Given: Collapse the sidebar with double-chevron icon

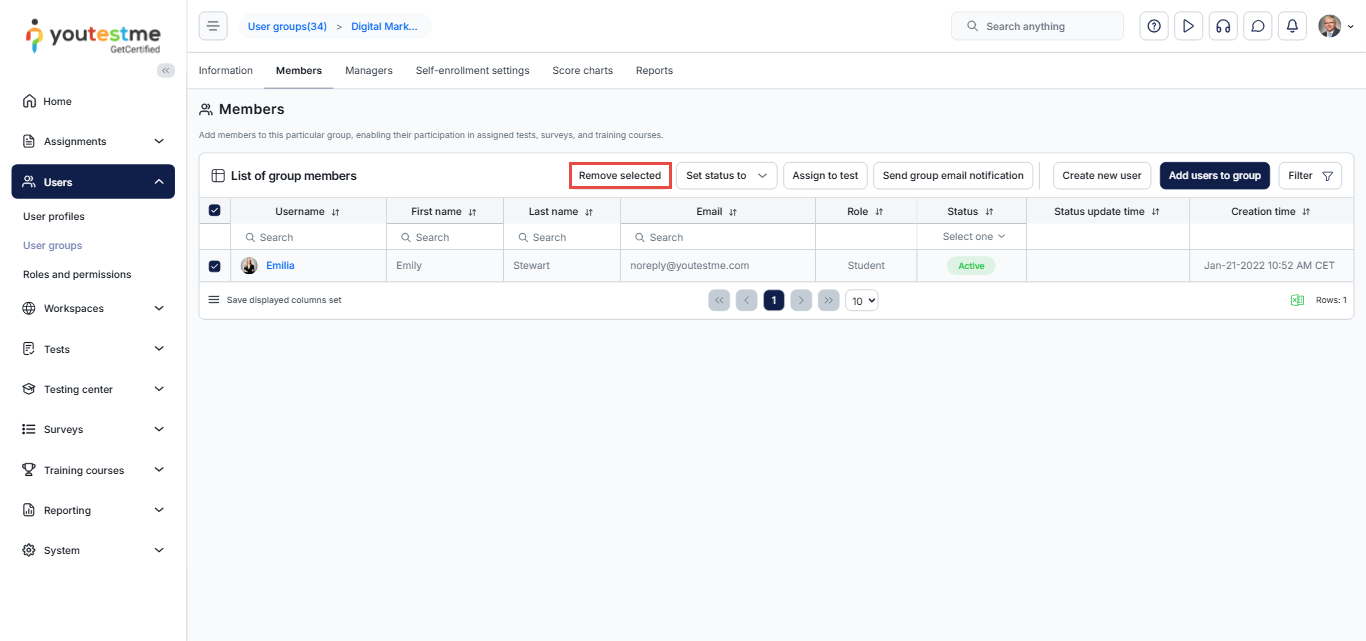Looking at the screenshot, I should tap(166, 70).
